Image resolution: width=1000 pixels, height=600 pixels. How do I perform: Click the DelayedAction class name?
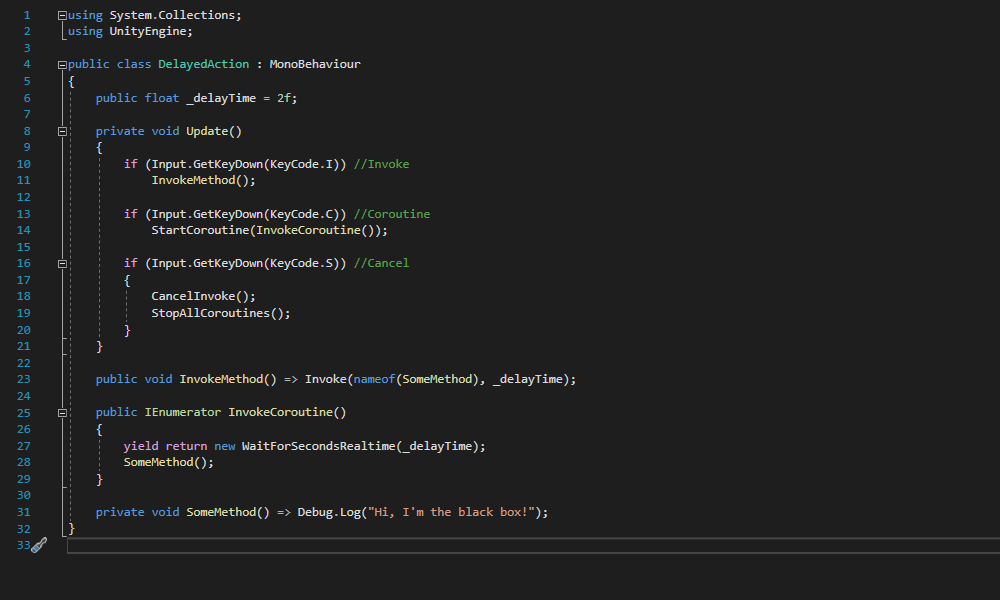(x=203, y=64)
